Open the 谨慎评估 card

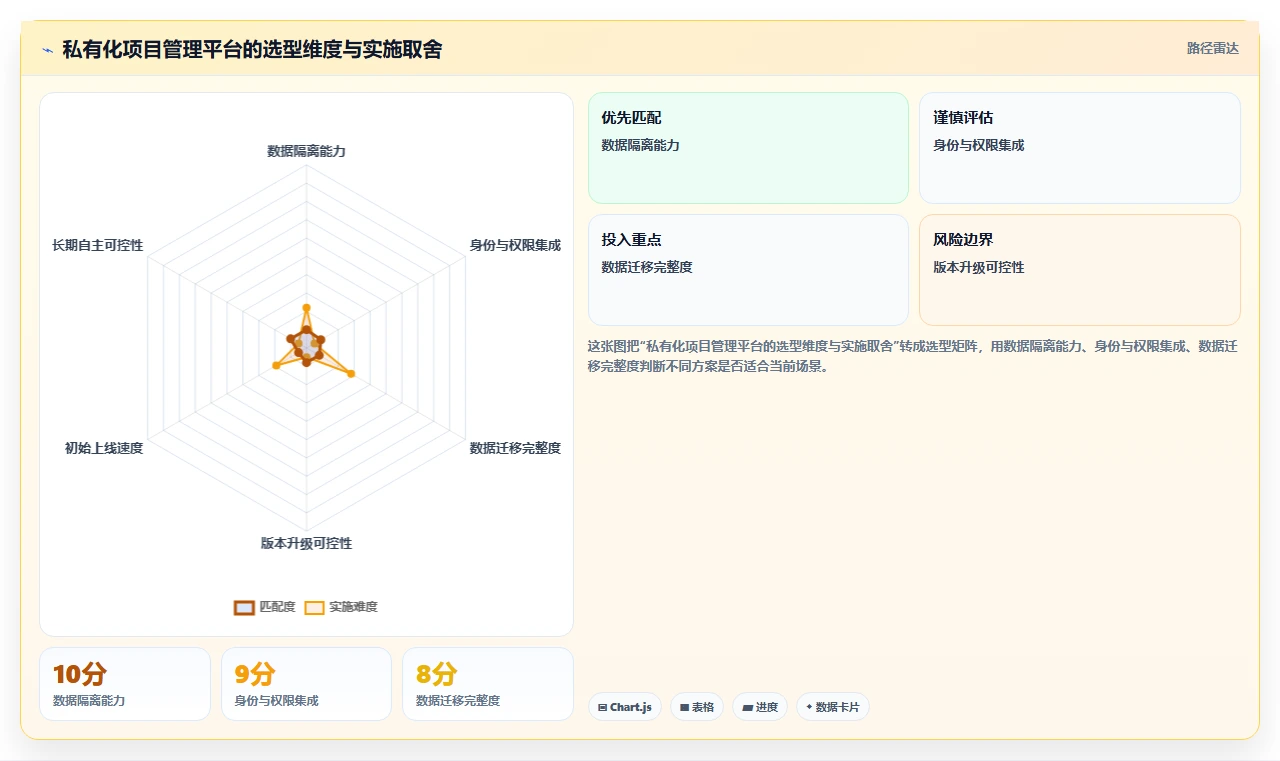tap(1080, 148)
